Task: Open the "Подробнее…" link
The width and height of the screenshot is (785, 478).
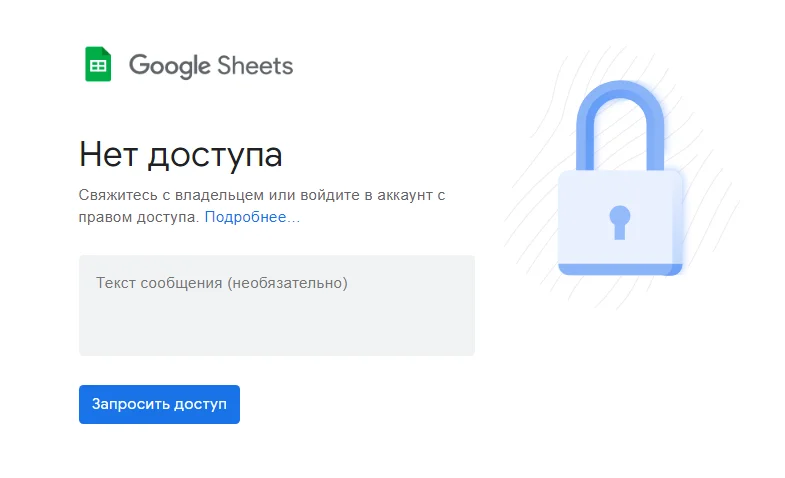Action: click(252, 217)
